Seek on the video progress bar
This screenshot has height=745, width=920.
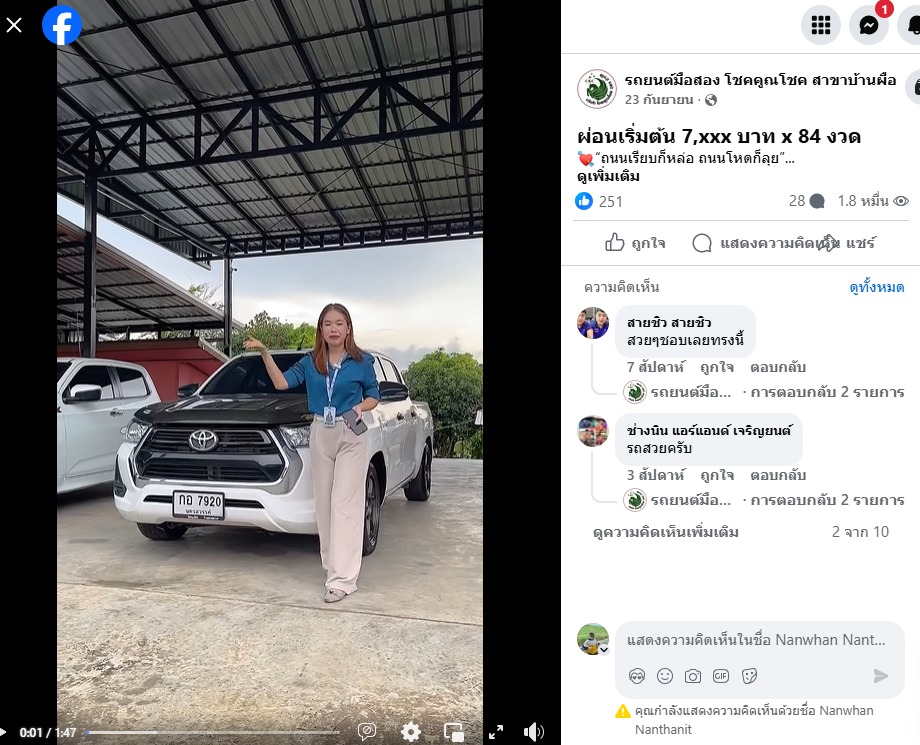pos(212,732)
